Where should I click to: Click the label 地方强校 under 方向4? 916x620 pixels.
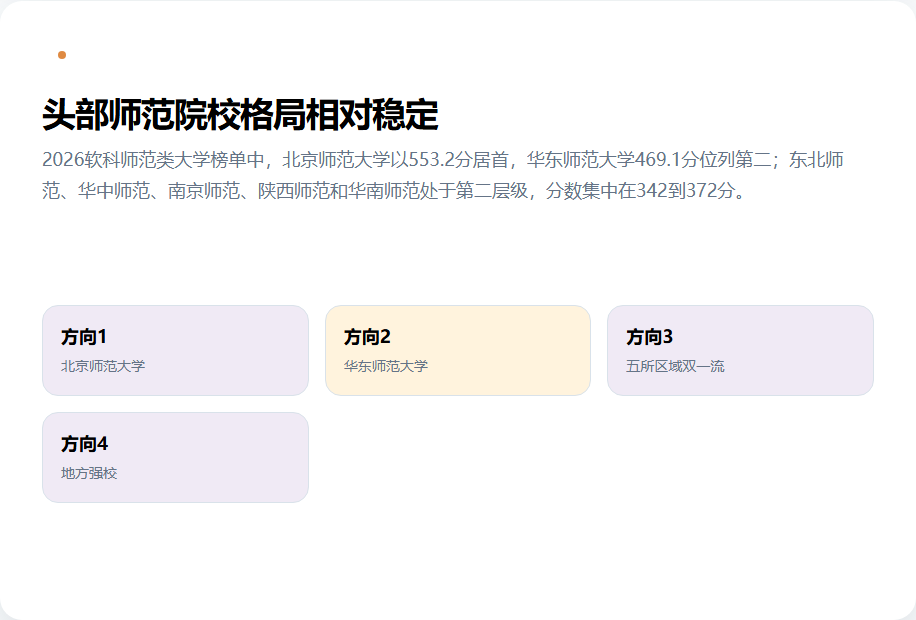coord(89,473)
